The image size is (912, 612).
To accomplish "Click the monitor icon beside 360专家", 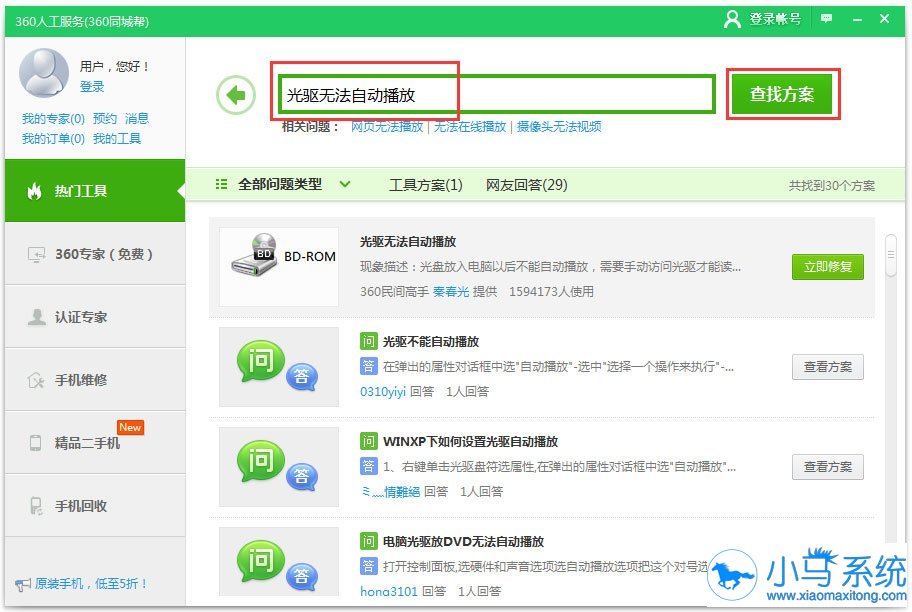I will 37,255.
